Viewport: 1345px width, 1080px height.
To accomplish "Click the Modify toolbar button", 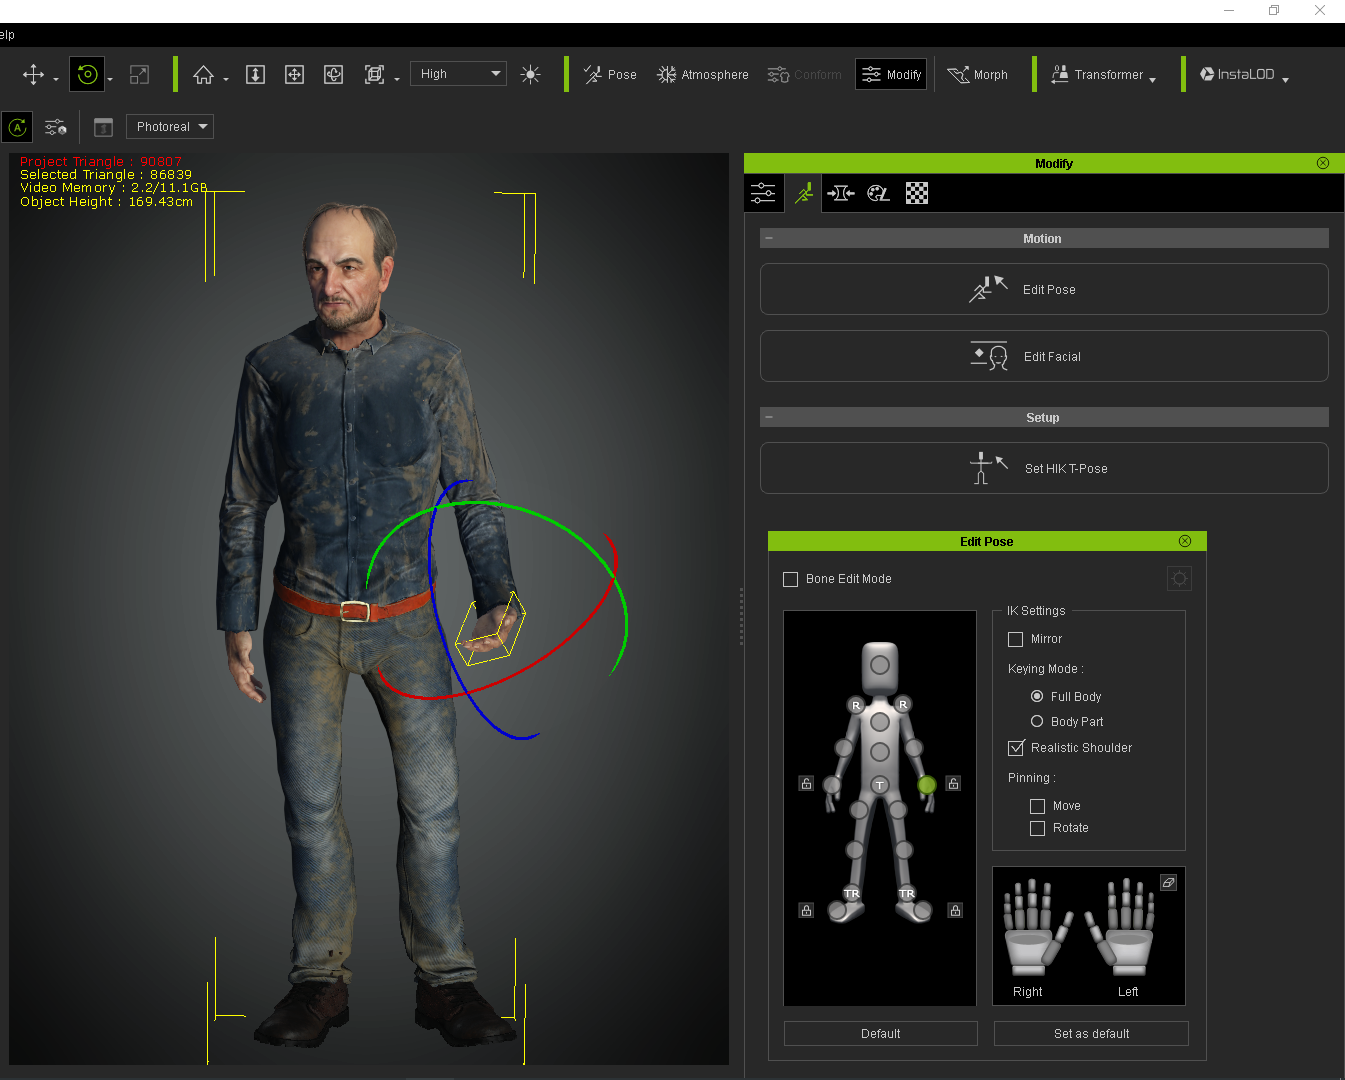I will (x=891, y=75).
